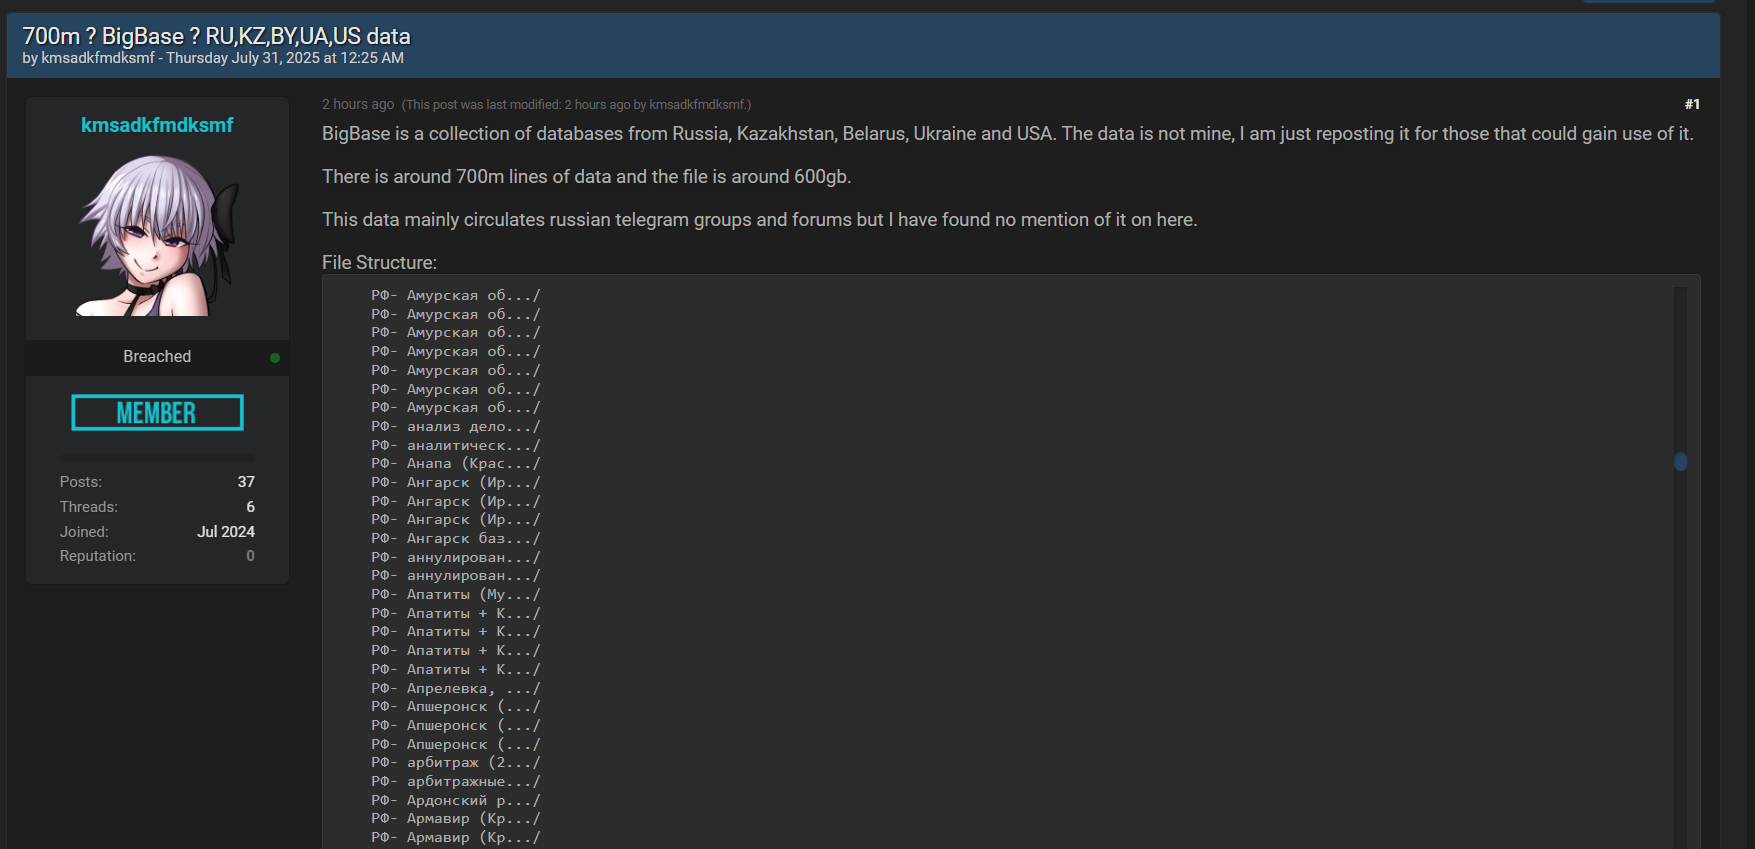
Task: Click the 'Breached' user title label
Action: pyautogui.click(x=157, y=357)
